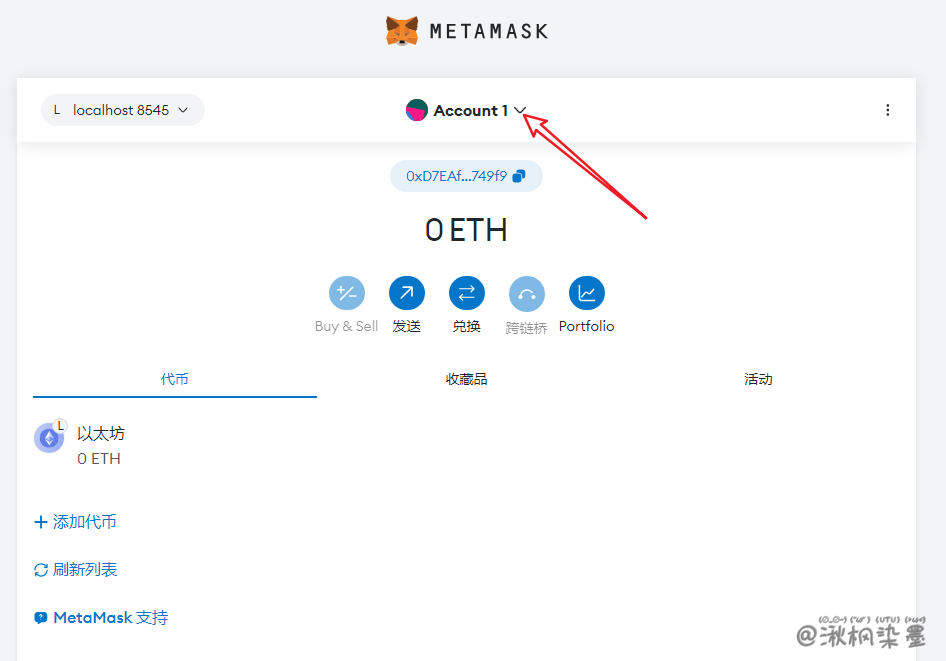Switch to the Tokens (代币) tab
Screen dimensions: 946x661
(x=175, y=379)
